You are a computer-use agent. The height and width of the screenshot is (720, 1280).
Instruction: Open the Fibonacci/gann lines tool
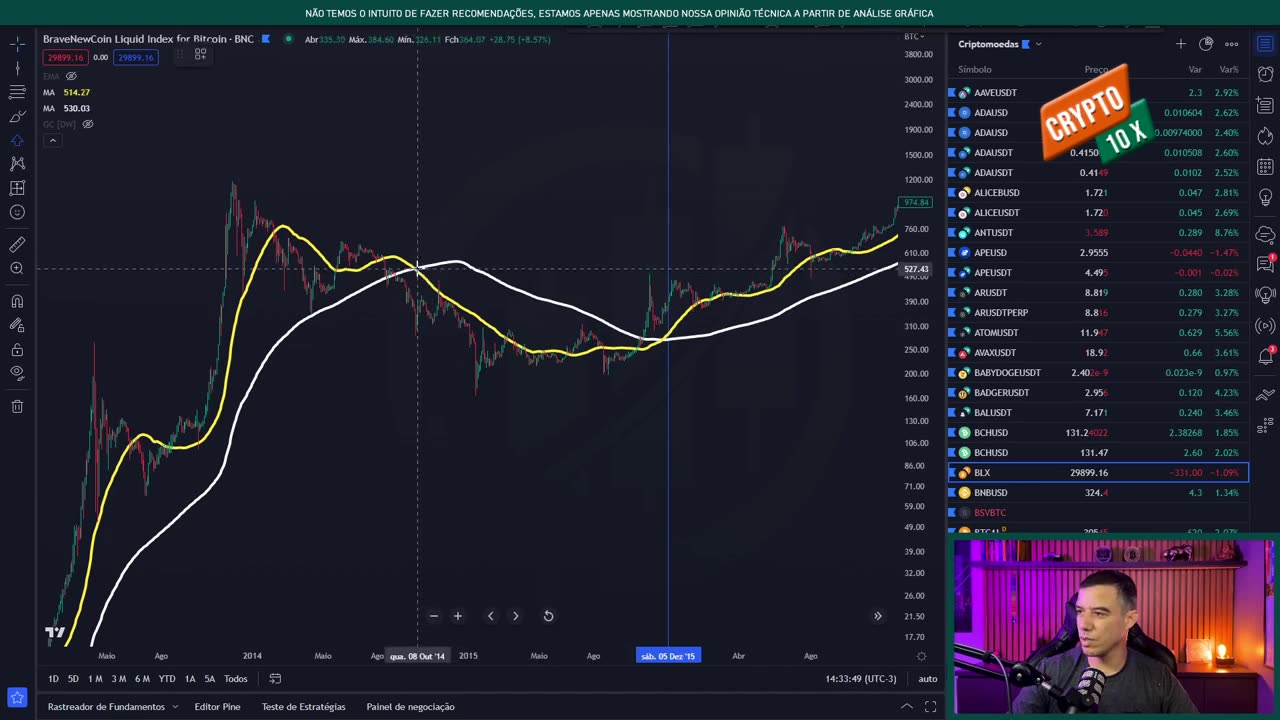17,92
